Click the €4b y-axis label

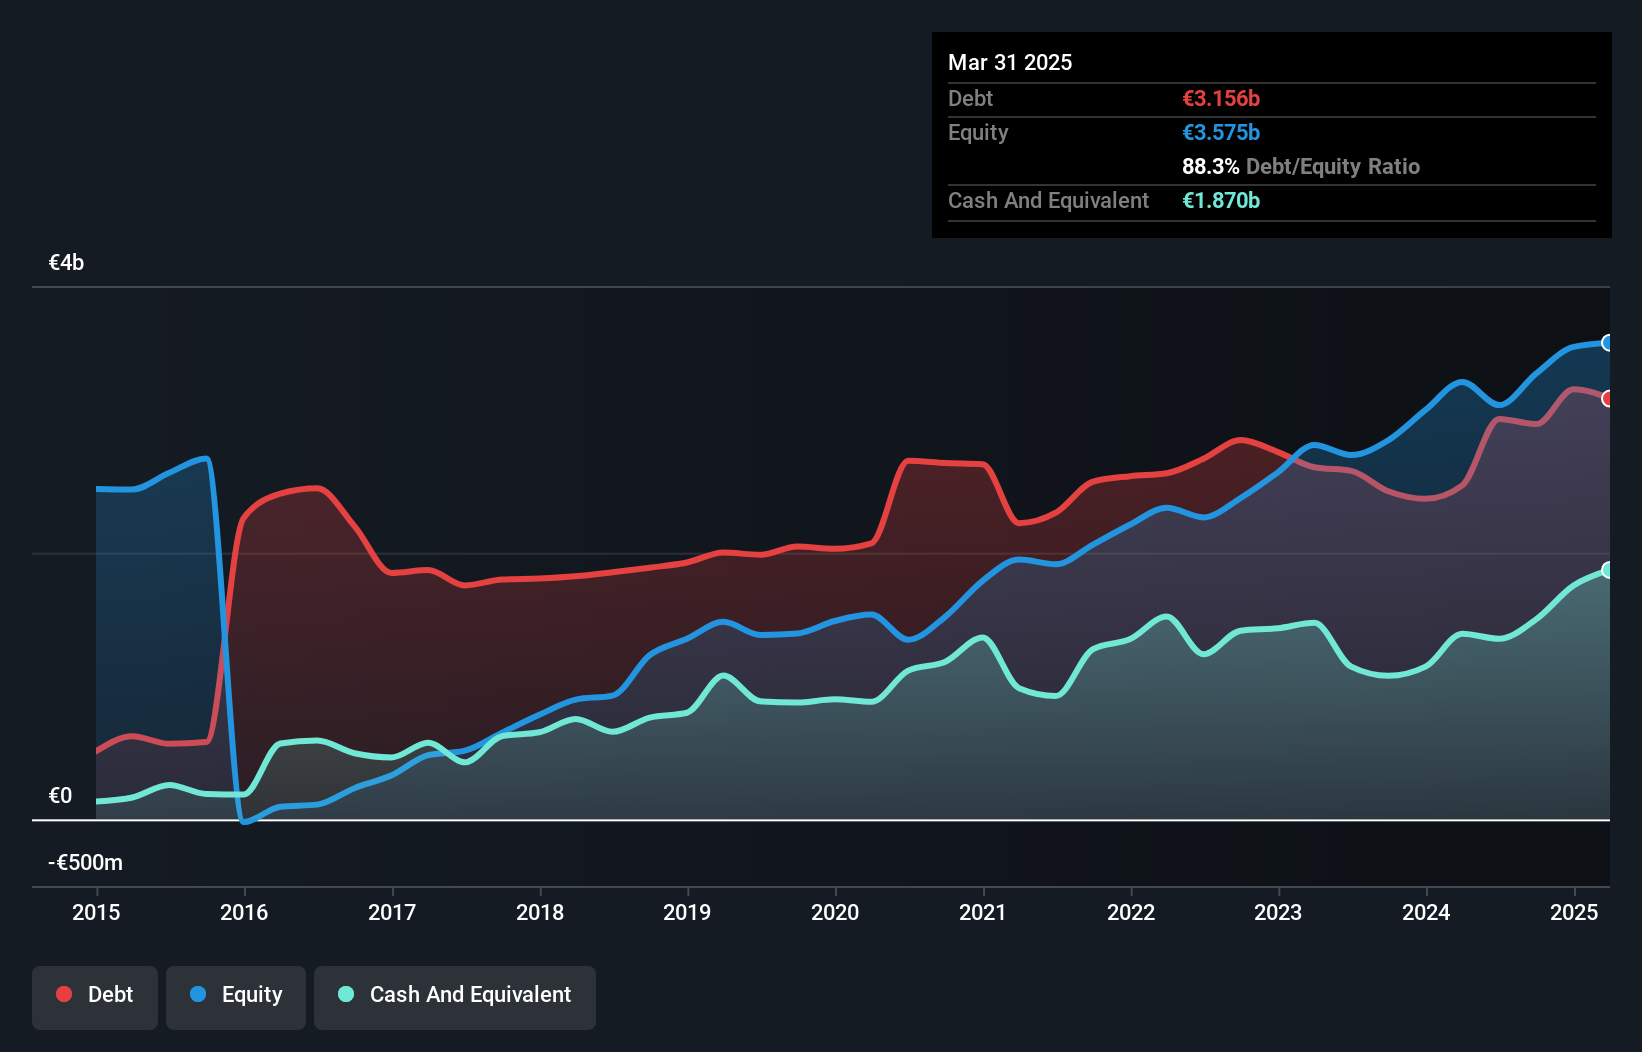pyautogui.click(x=67, y=263)
